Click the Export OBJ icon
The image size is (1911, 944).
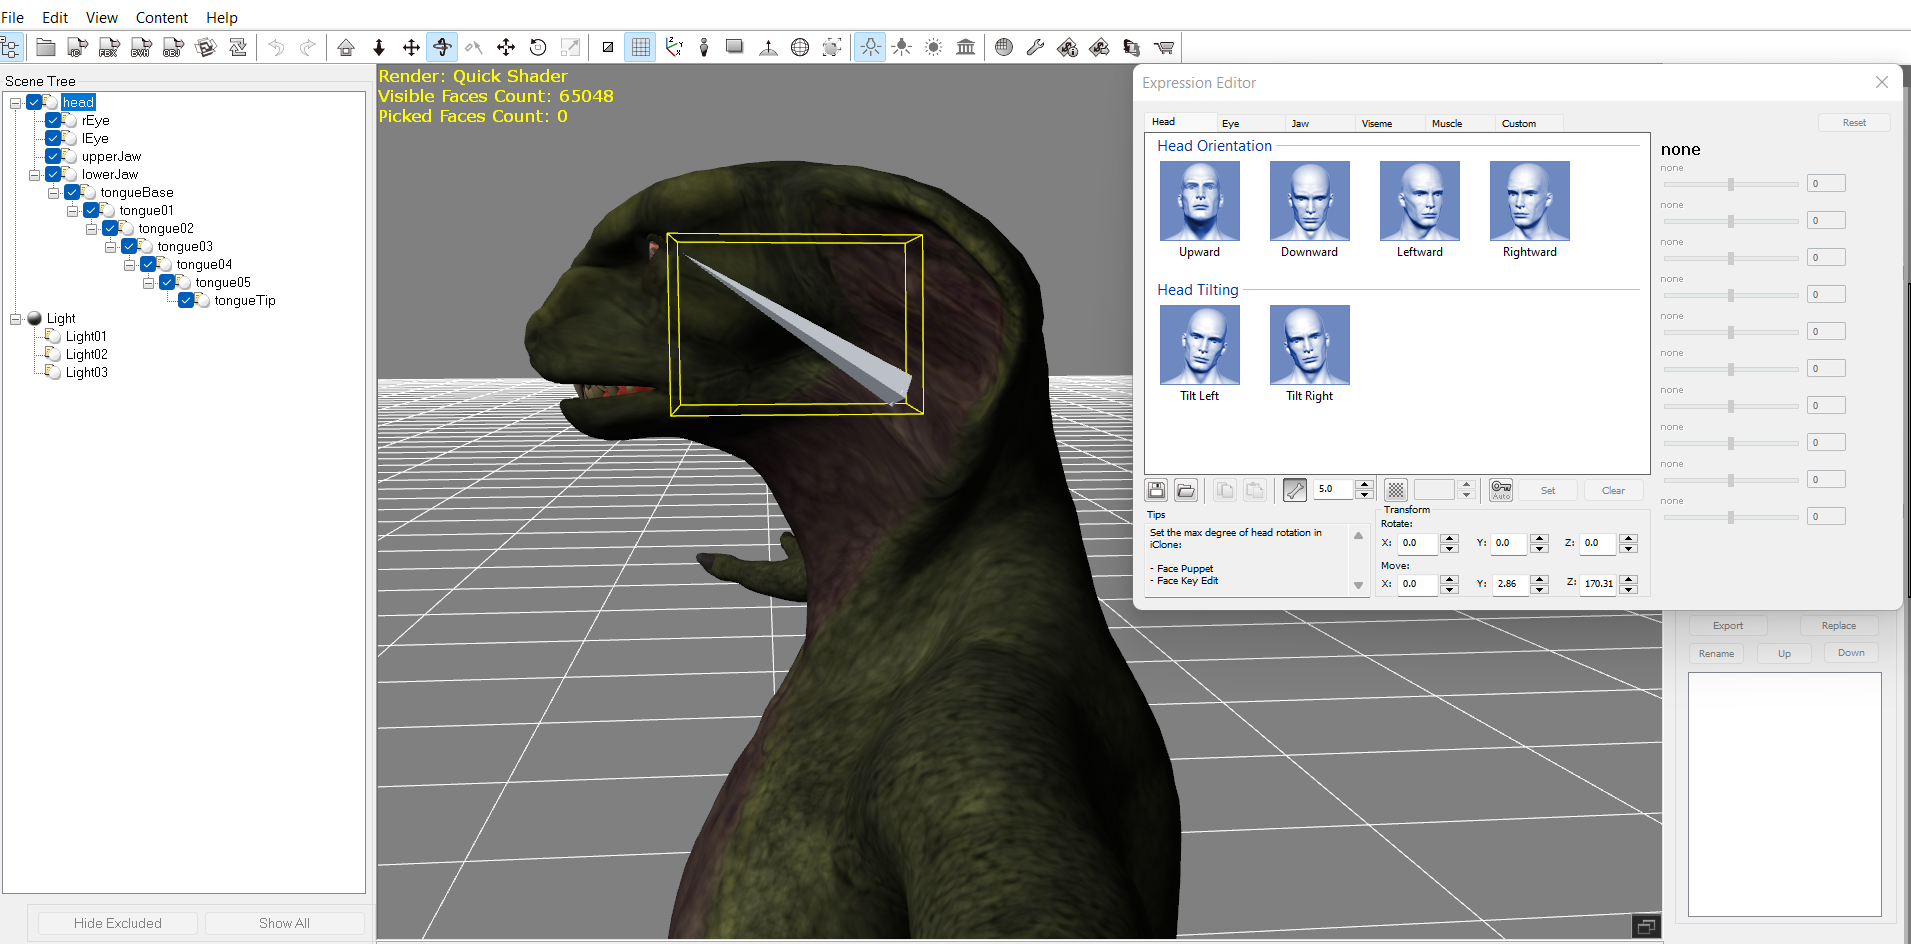173,47
